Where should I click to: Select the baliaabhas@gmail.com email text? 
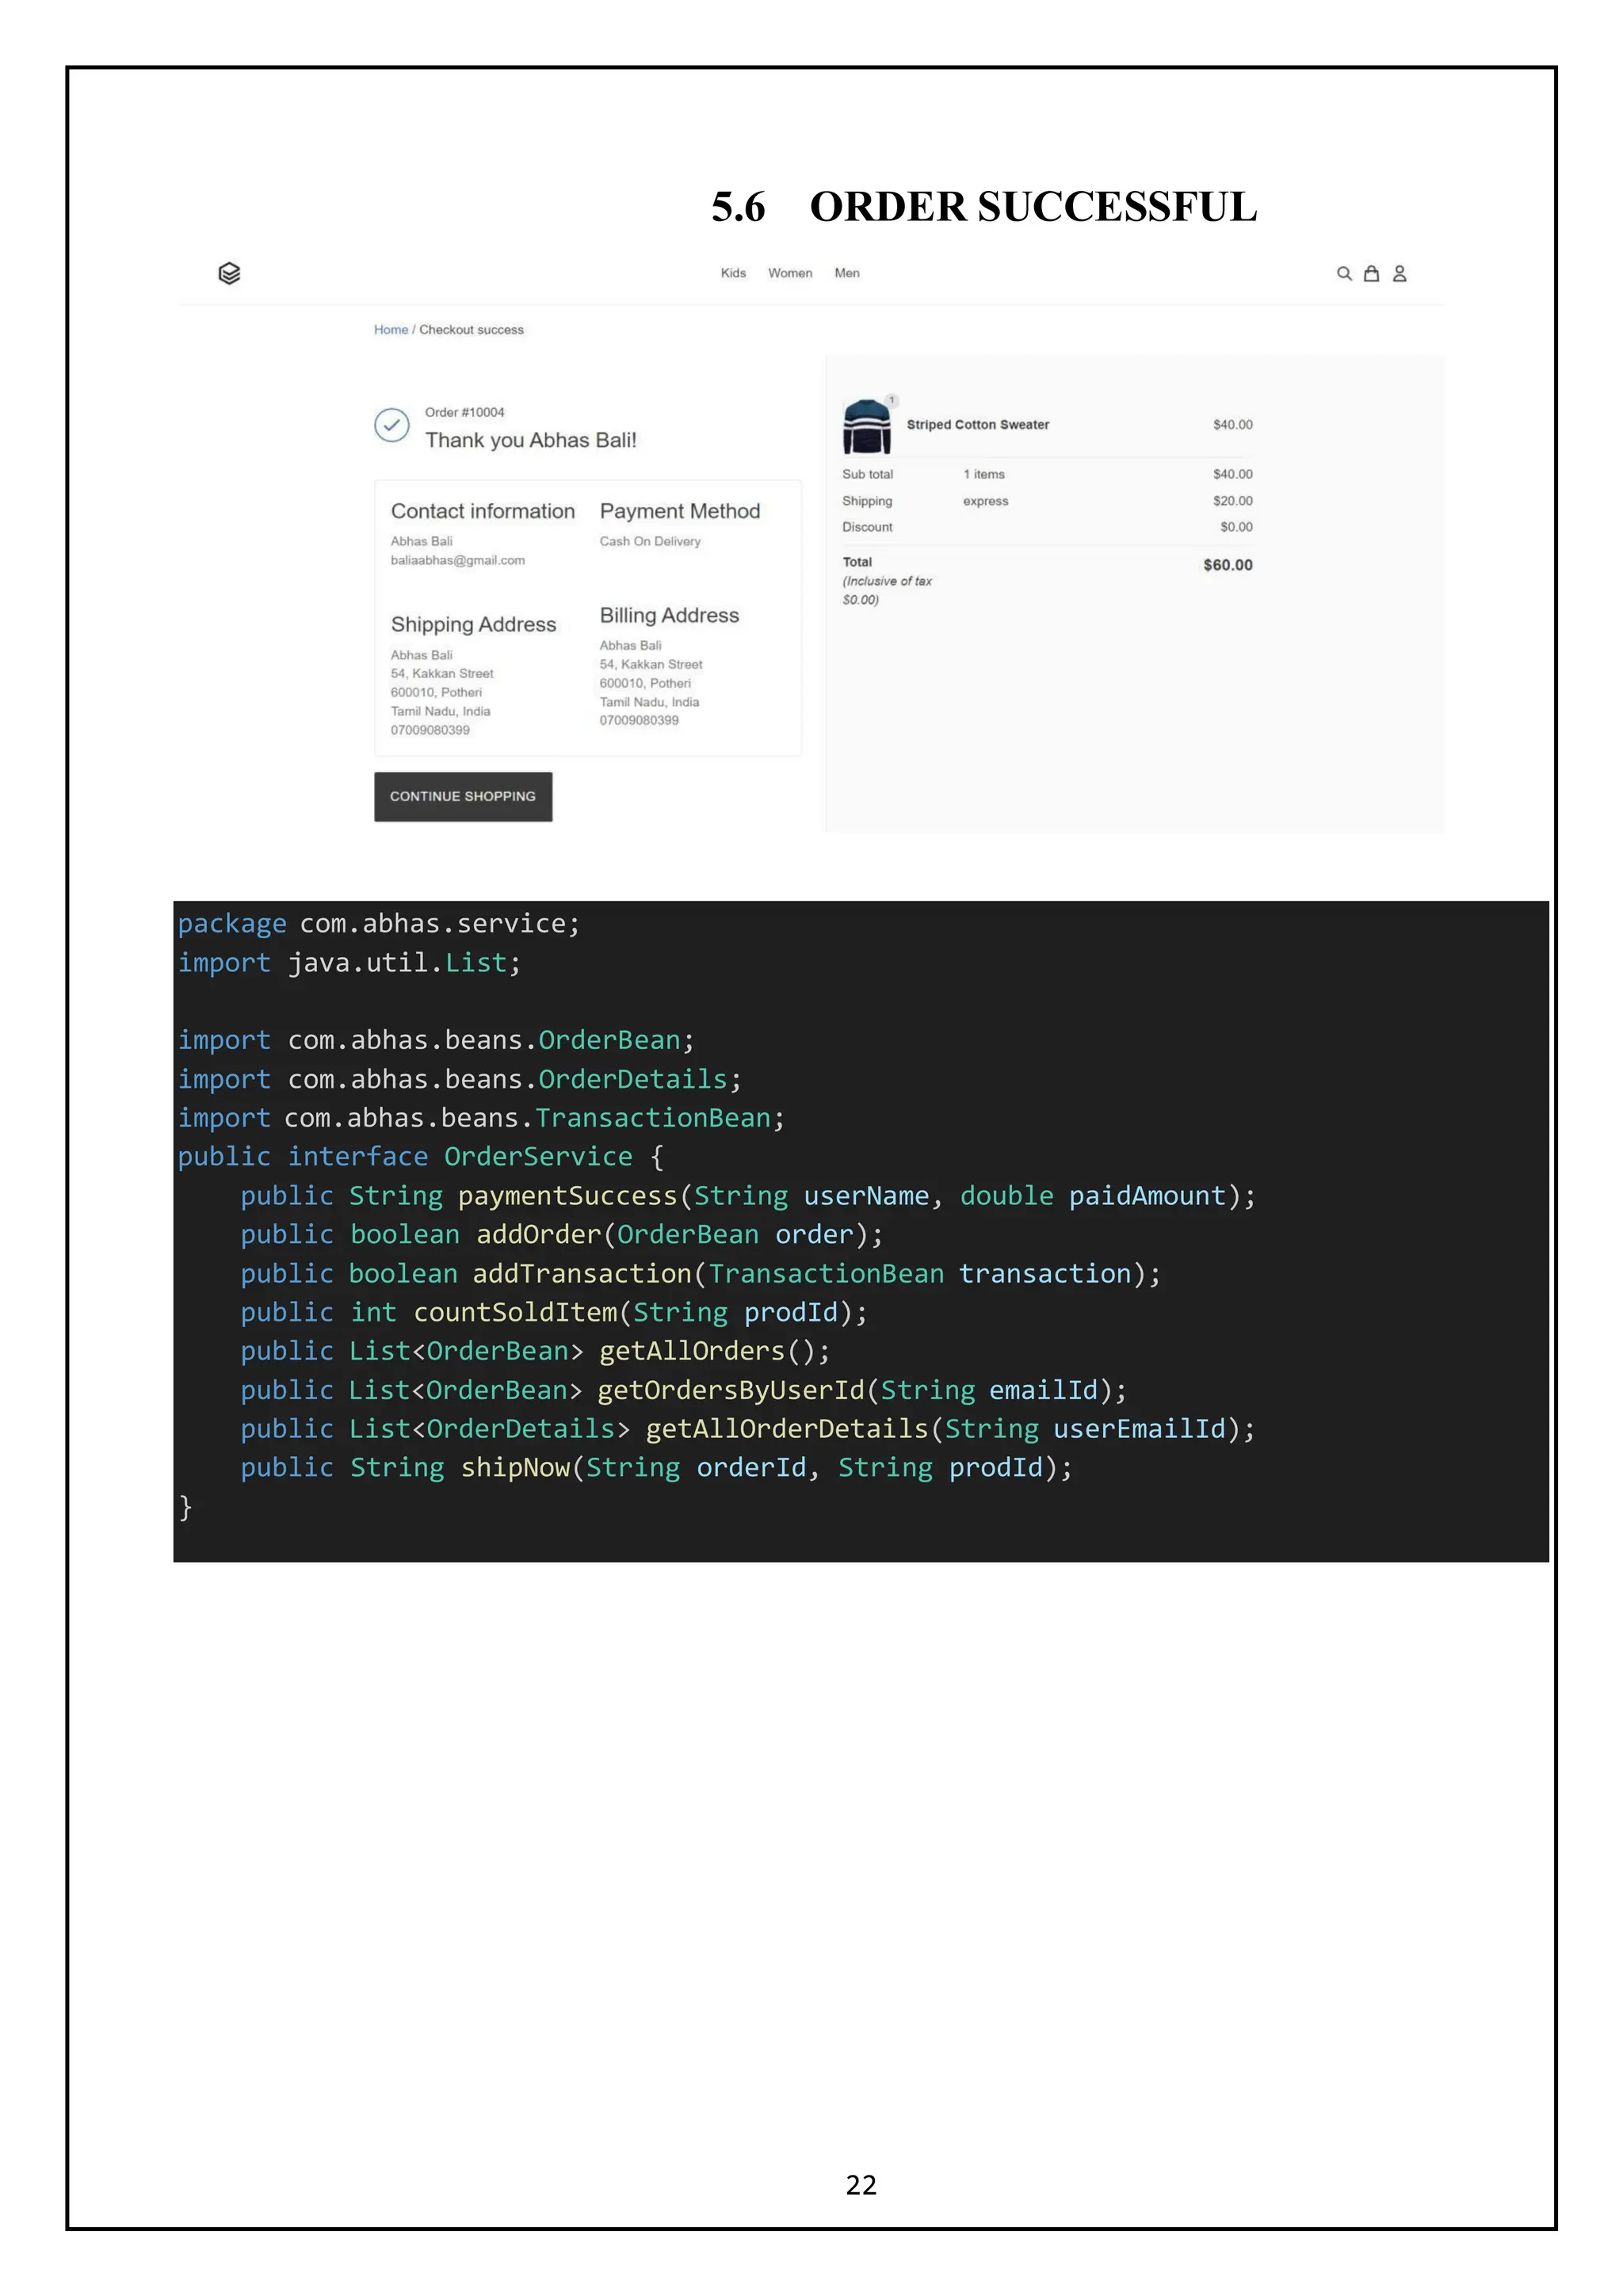(457, 560)
